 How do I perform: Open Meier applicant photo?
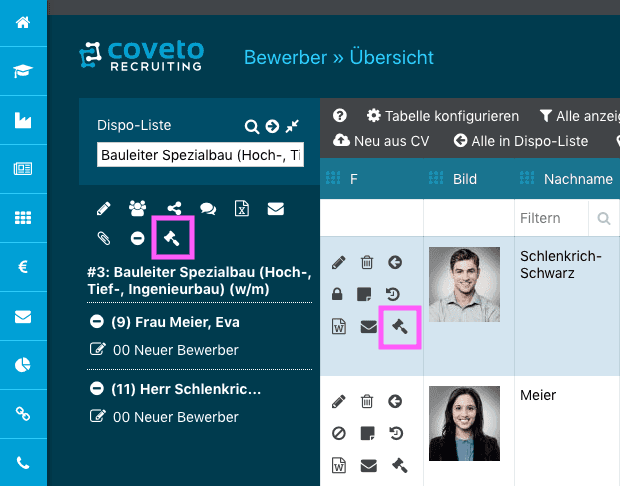[464, 424]
